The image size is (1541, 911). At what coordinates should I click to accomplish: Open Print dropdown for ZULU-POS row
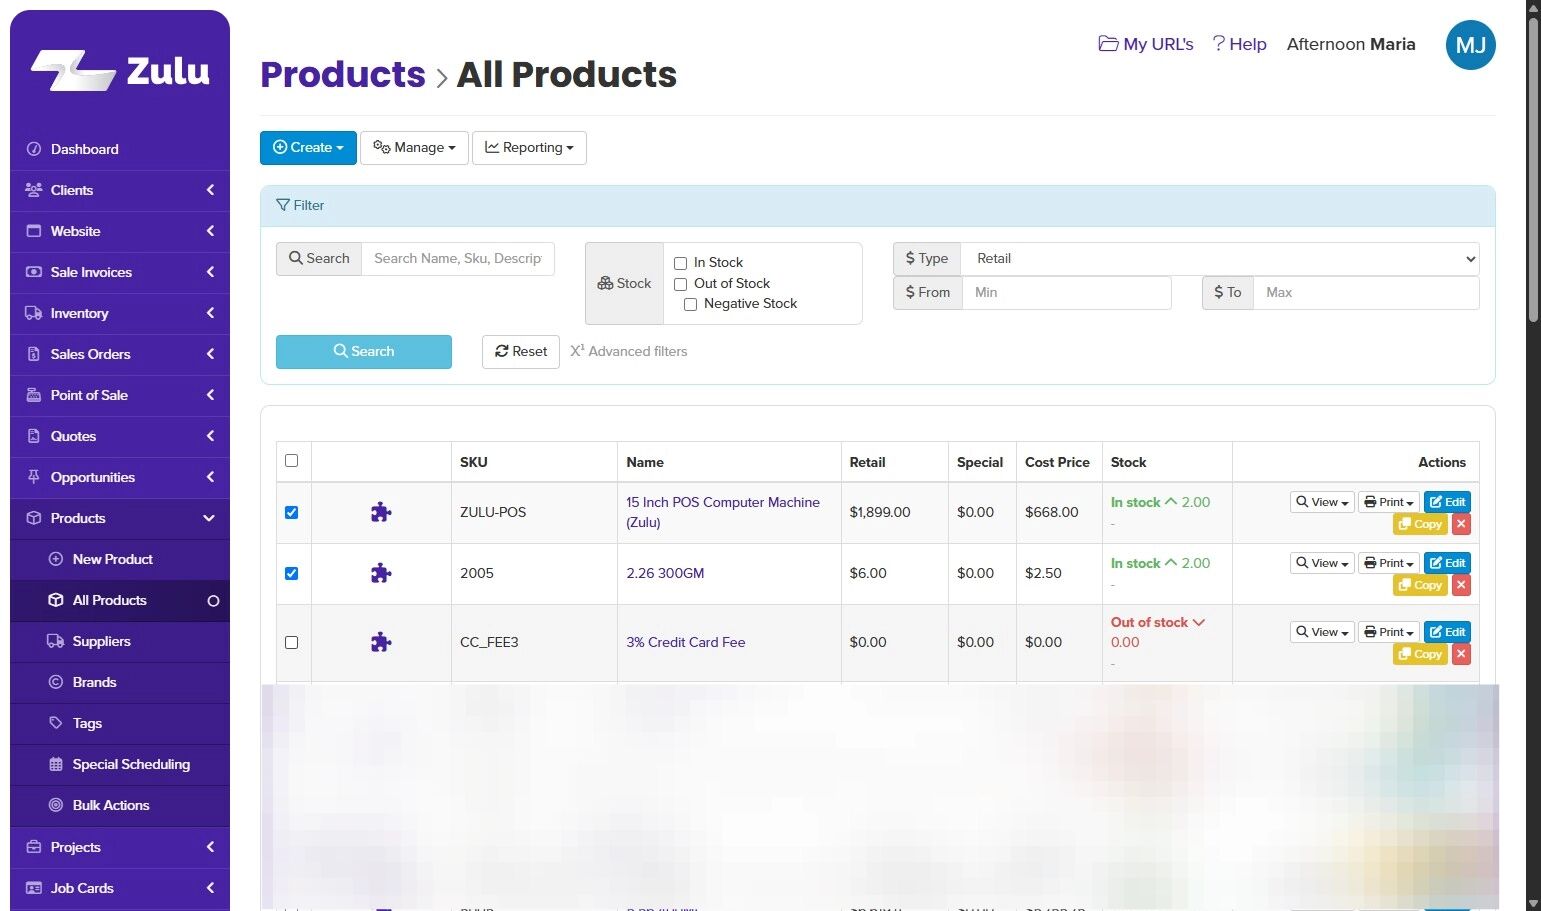[1389, 502]
